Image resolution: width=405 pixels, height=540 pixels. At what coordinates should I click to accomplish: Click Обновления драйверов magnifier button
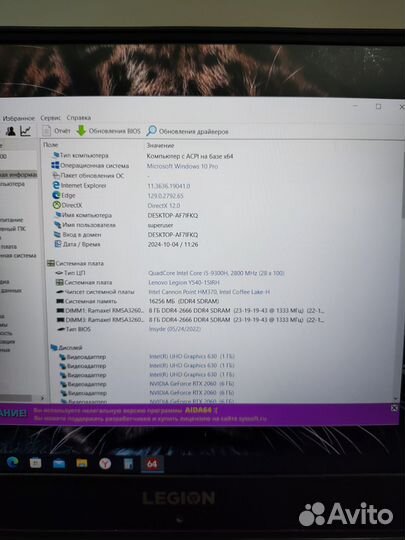[x=187, y=131]
